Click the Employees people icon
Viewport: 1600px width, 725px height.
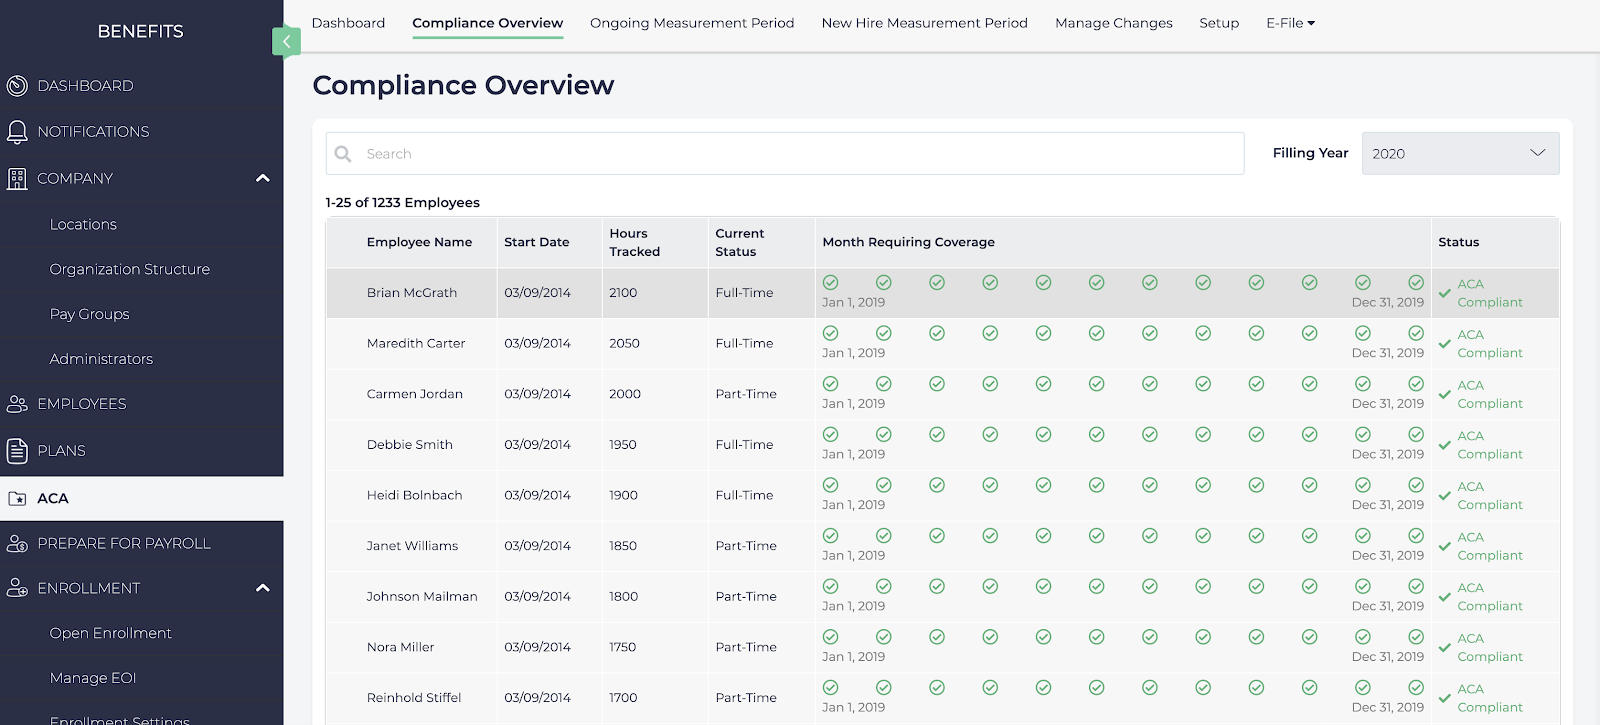[17, 404]
